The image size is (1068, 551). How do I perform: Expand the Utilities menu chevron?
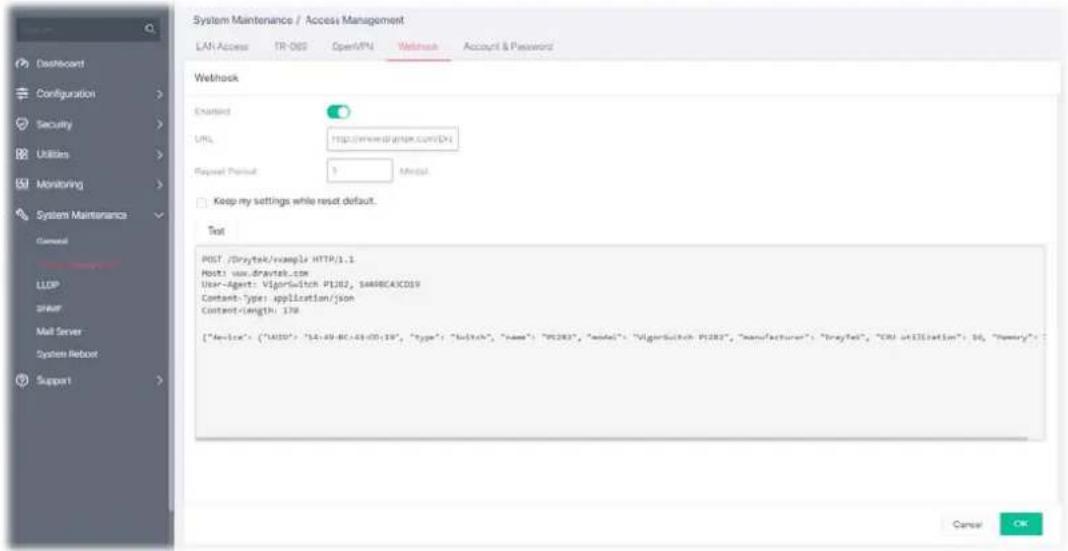tap(159, 155)
